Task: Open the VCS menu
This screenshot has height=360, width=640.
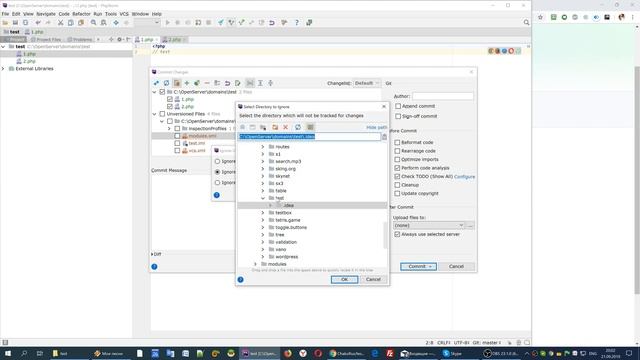Action: (124, 14)
